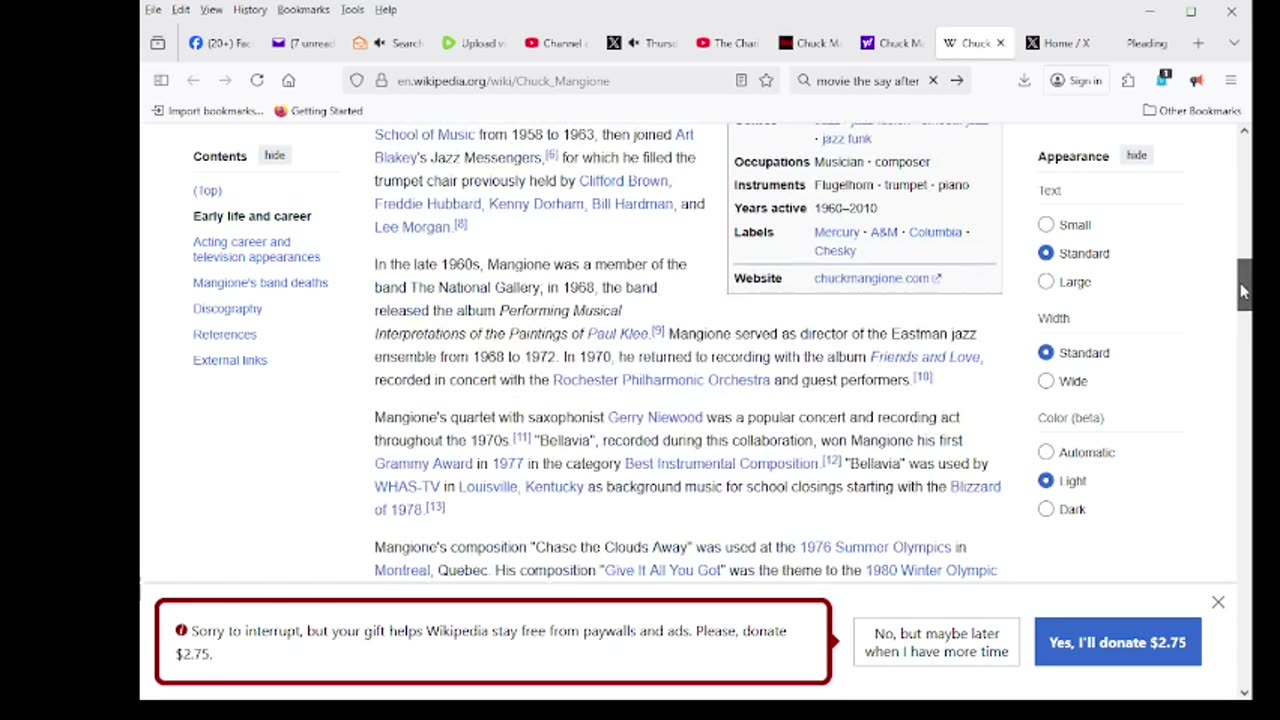This screenshot has height=720, width=1280.
Task: Open the 1976 Summer Olympics link
Action: (x=875, y=547)
